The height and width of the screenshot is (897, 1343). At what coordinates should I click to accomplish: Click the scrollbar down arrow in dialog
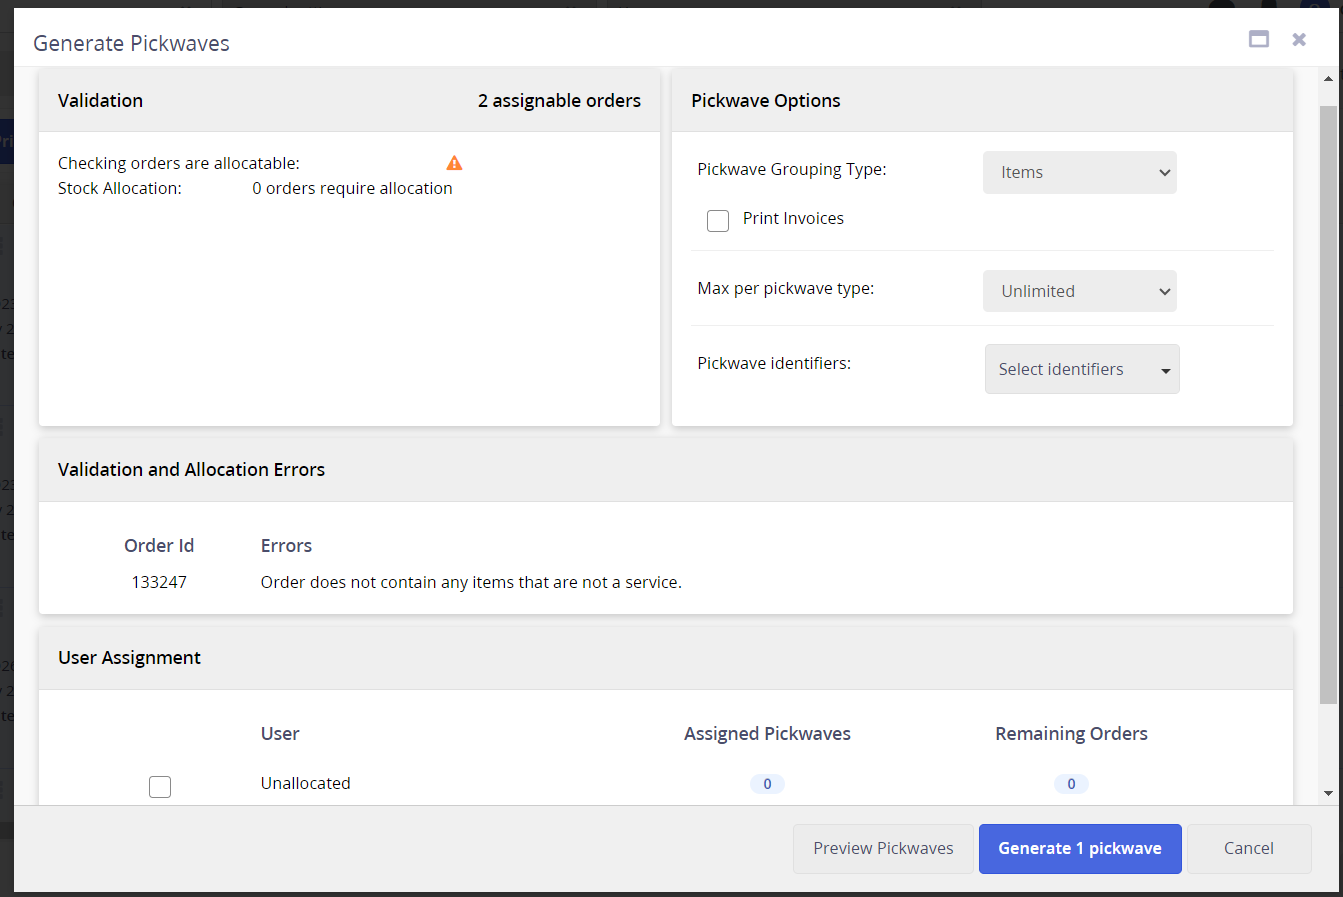[1328, 793]
